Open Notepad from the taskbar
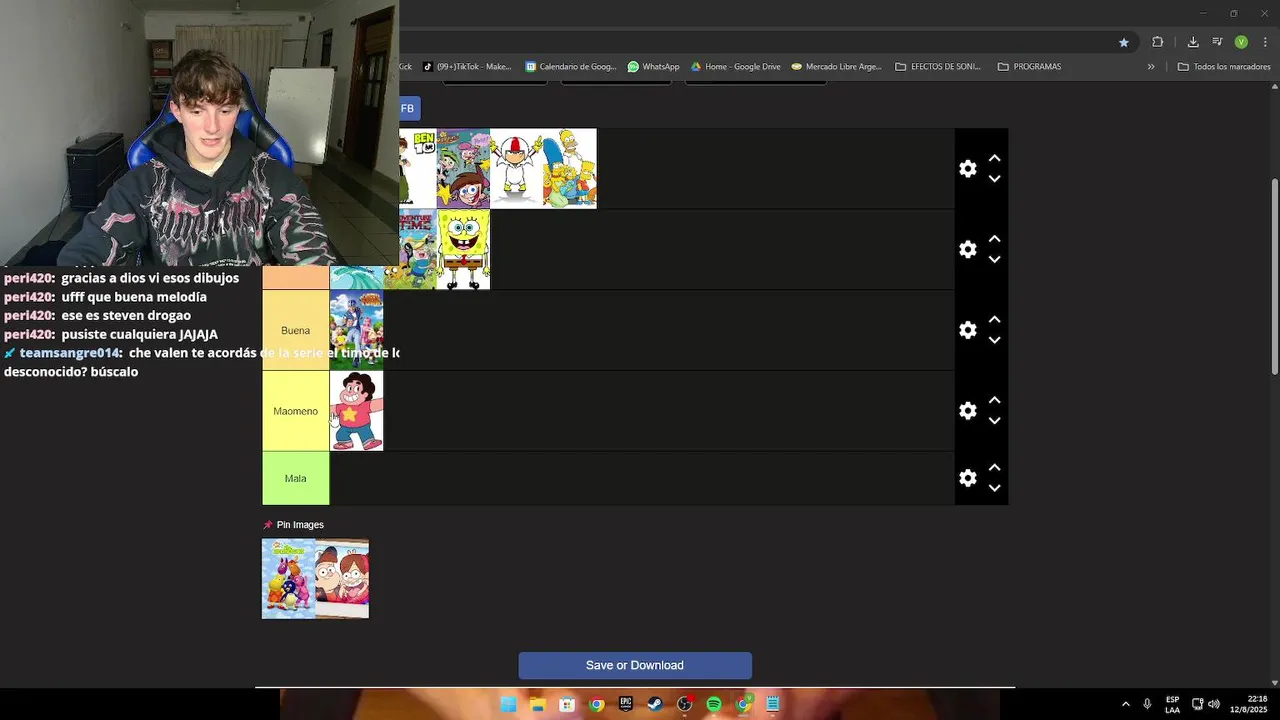Screen dimensions: 1280x720 click(773, 704)
